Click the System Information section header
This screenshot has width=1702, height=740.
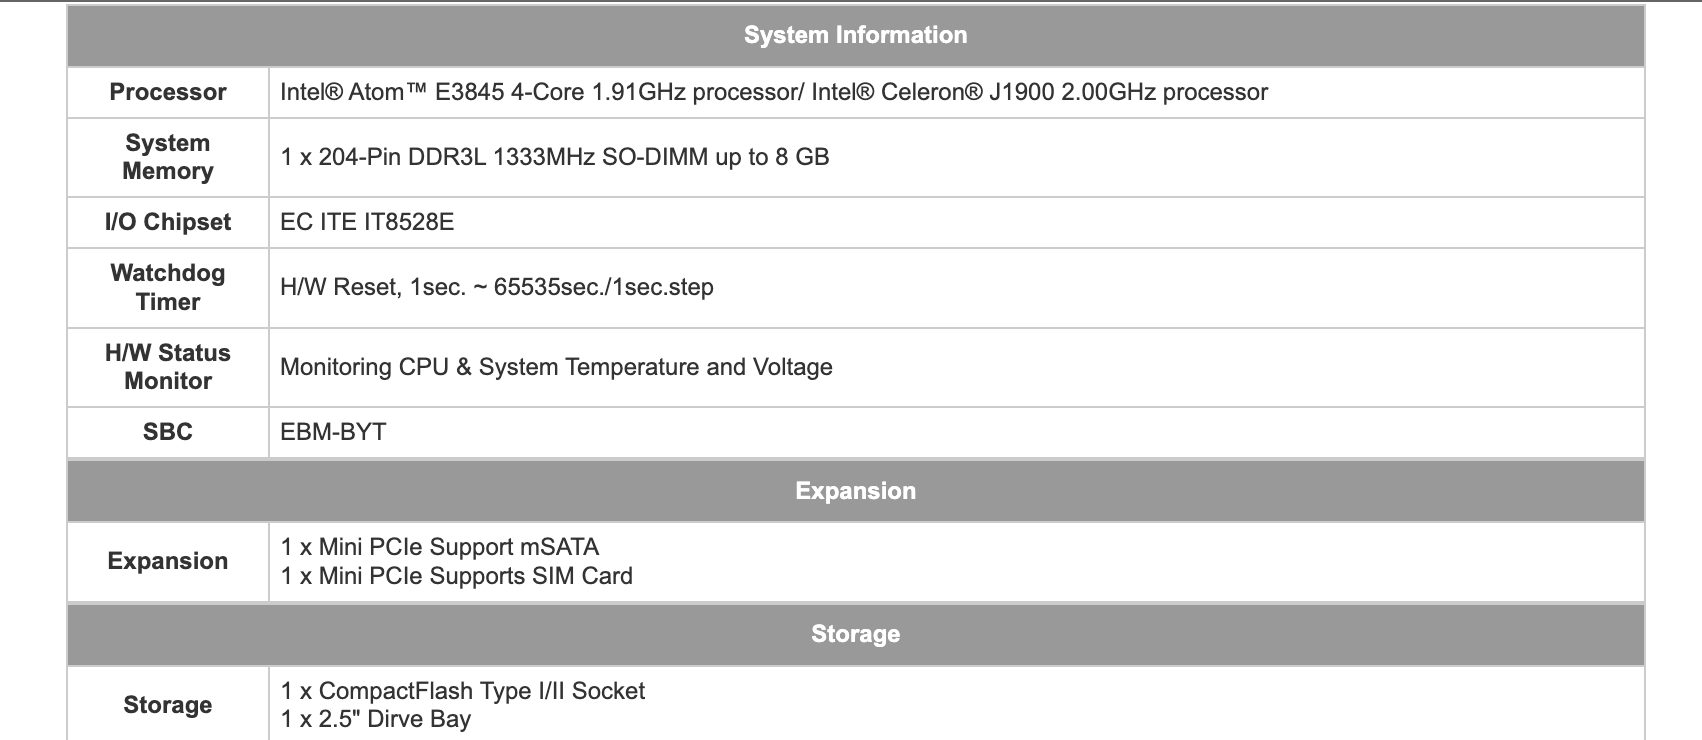pyautogui.click(x=855, y=35)
